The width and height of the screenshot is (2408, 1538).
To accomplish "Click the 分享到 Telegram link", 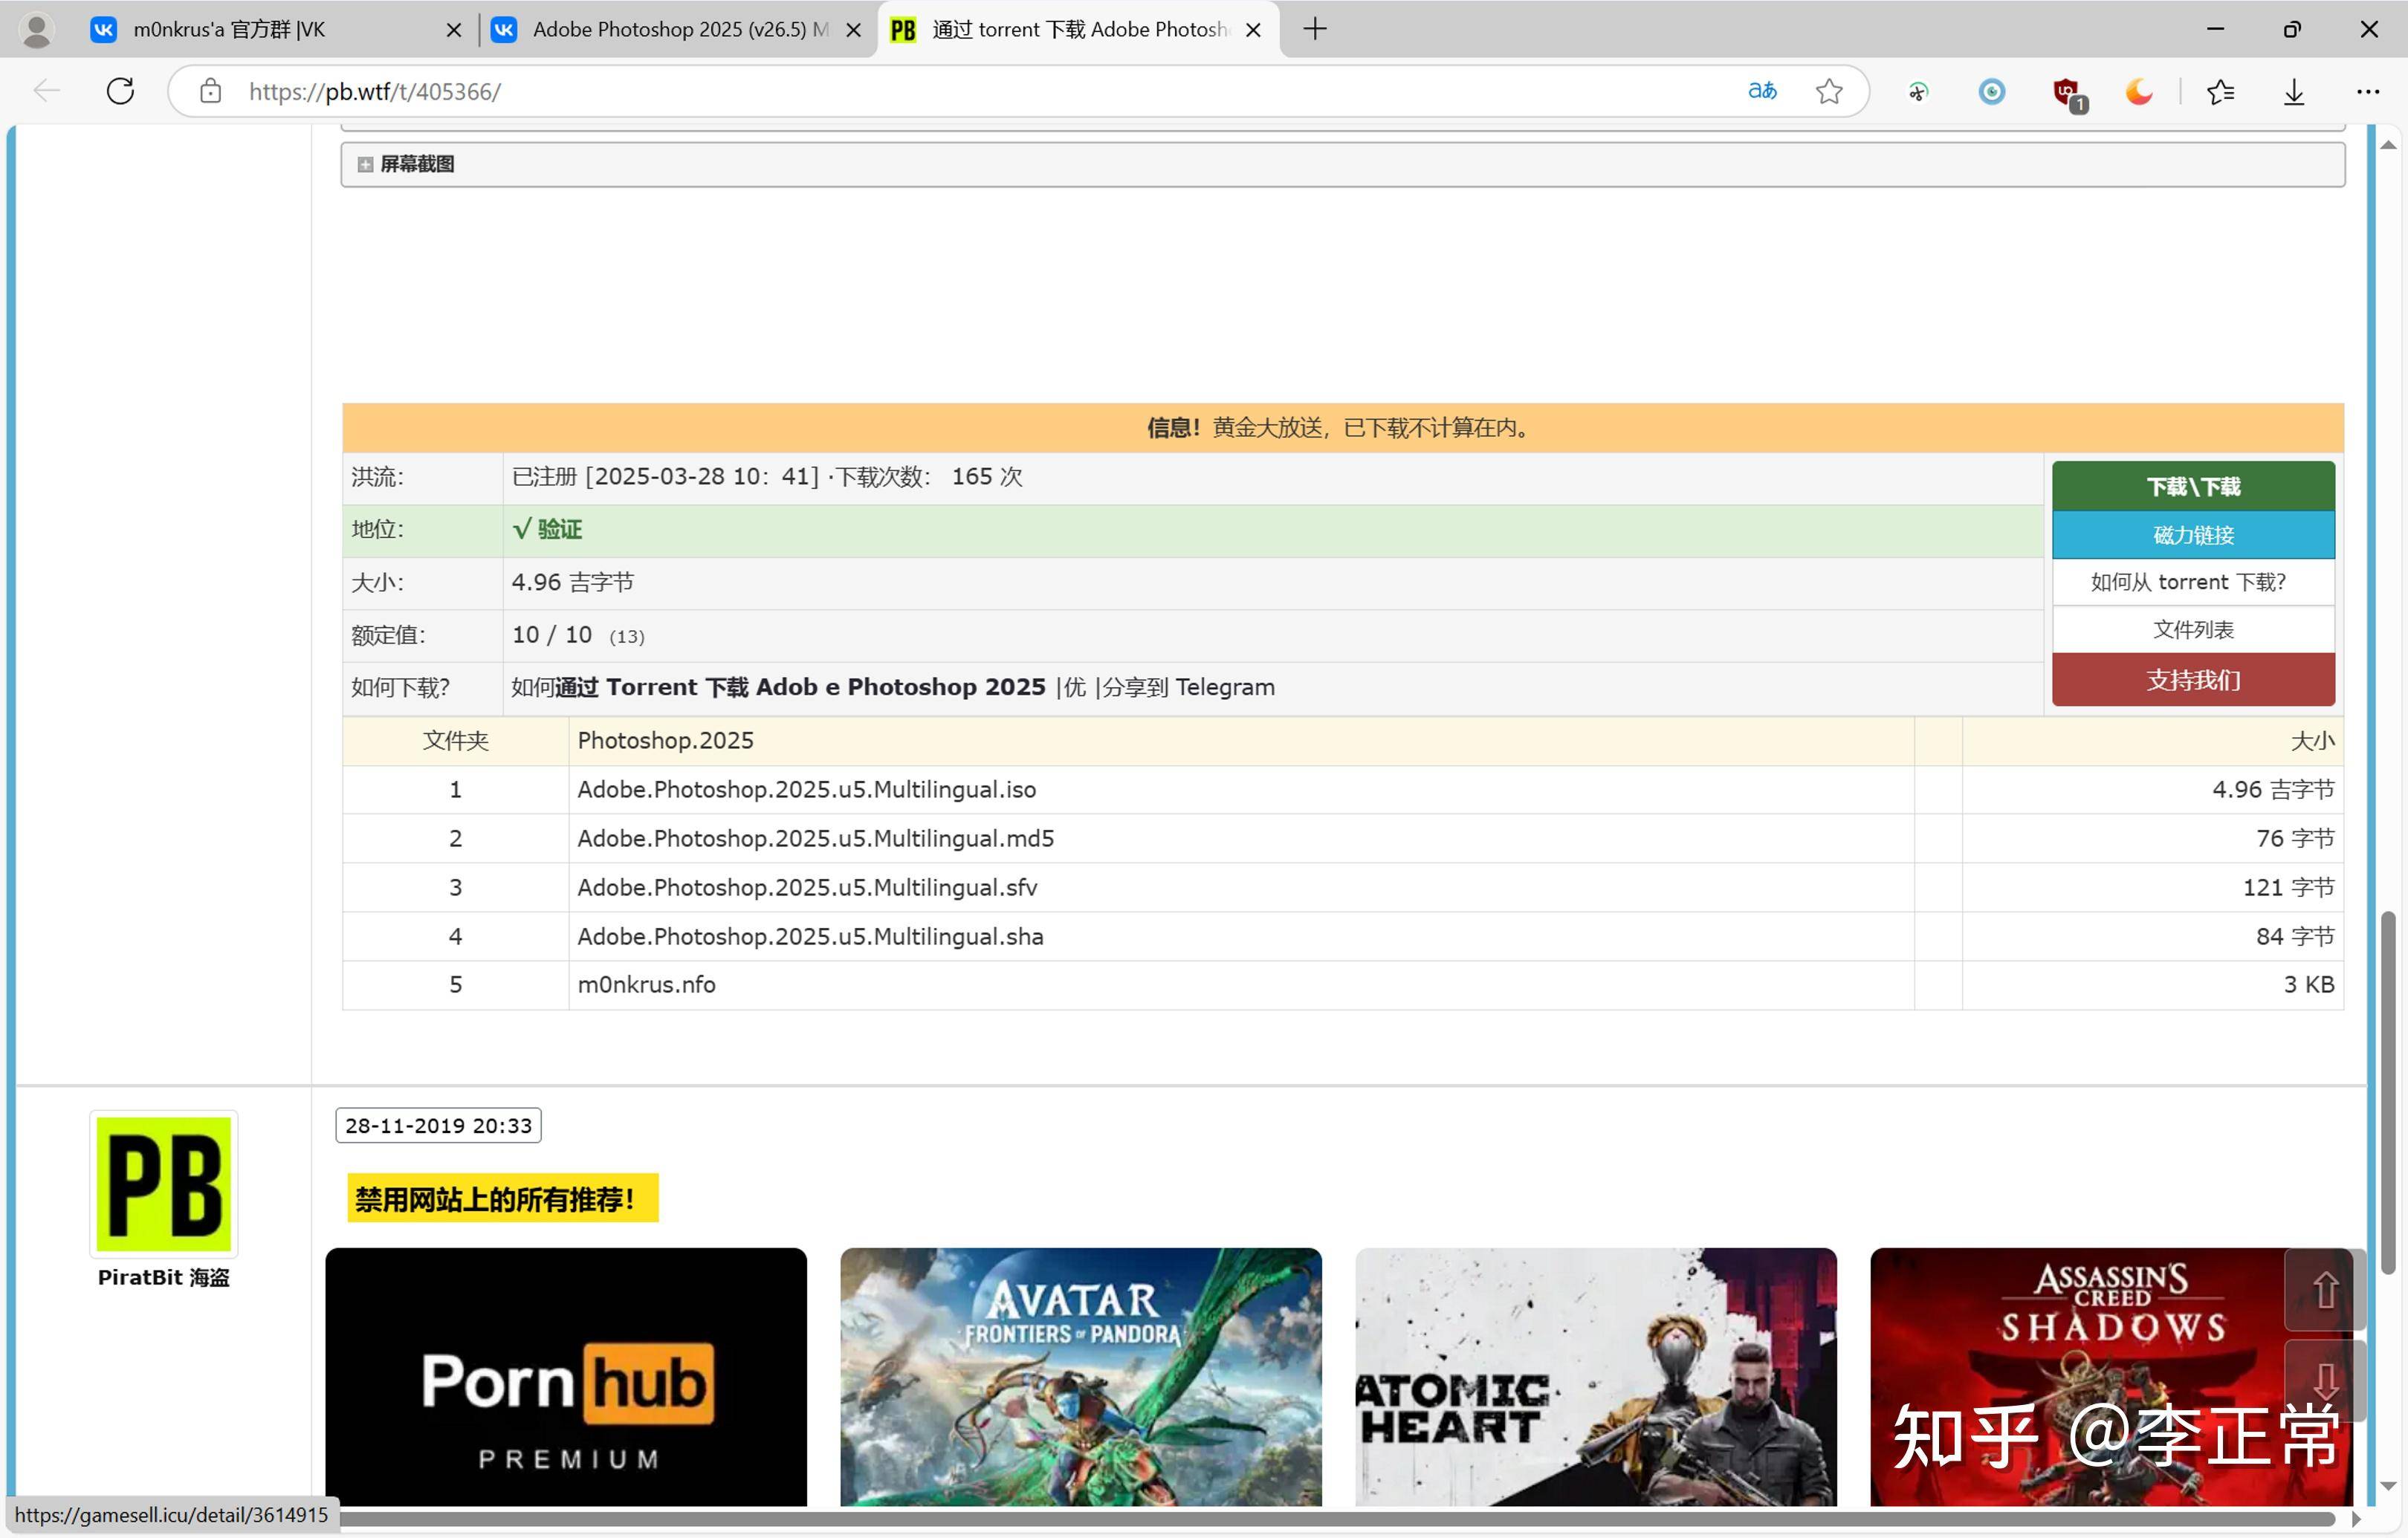I will click(x=1188, y=687).
